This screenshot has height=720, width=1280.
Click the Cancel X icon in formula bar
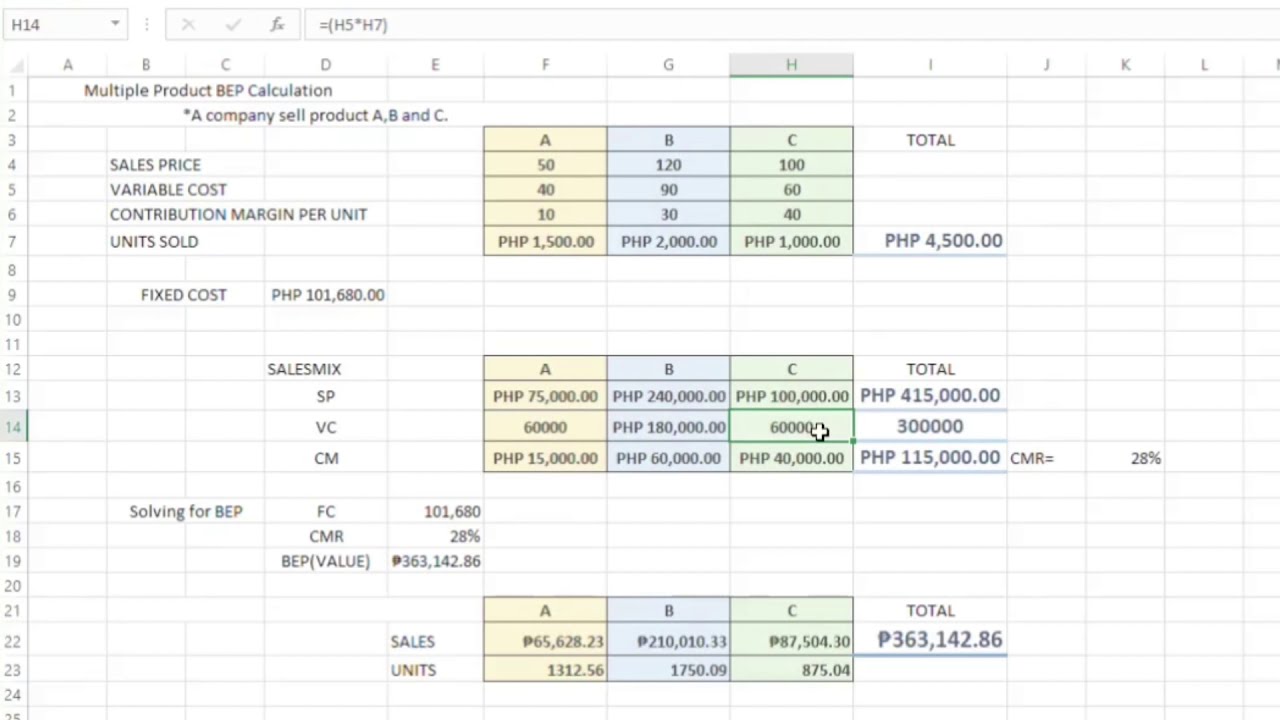[188, 25]
